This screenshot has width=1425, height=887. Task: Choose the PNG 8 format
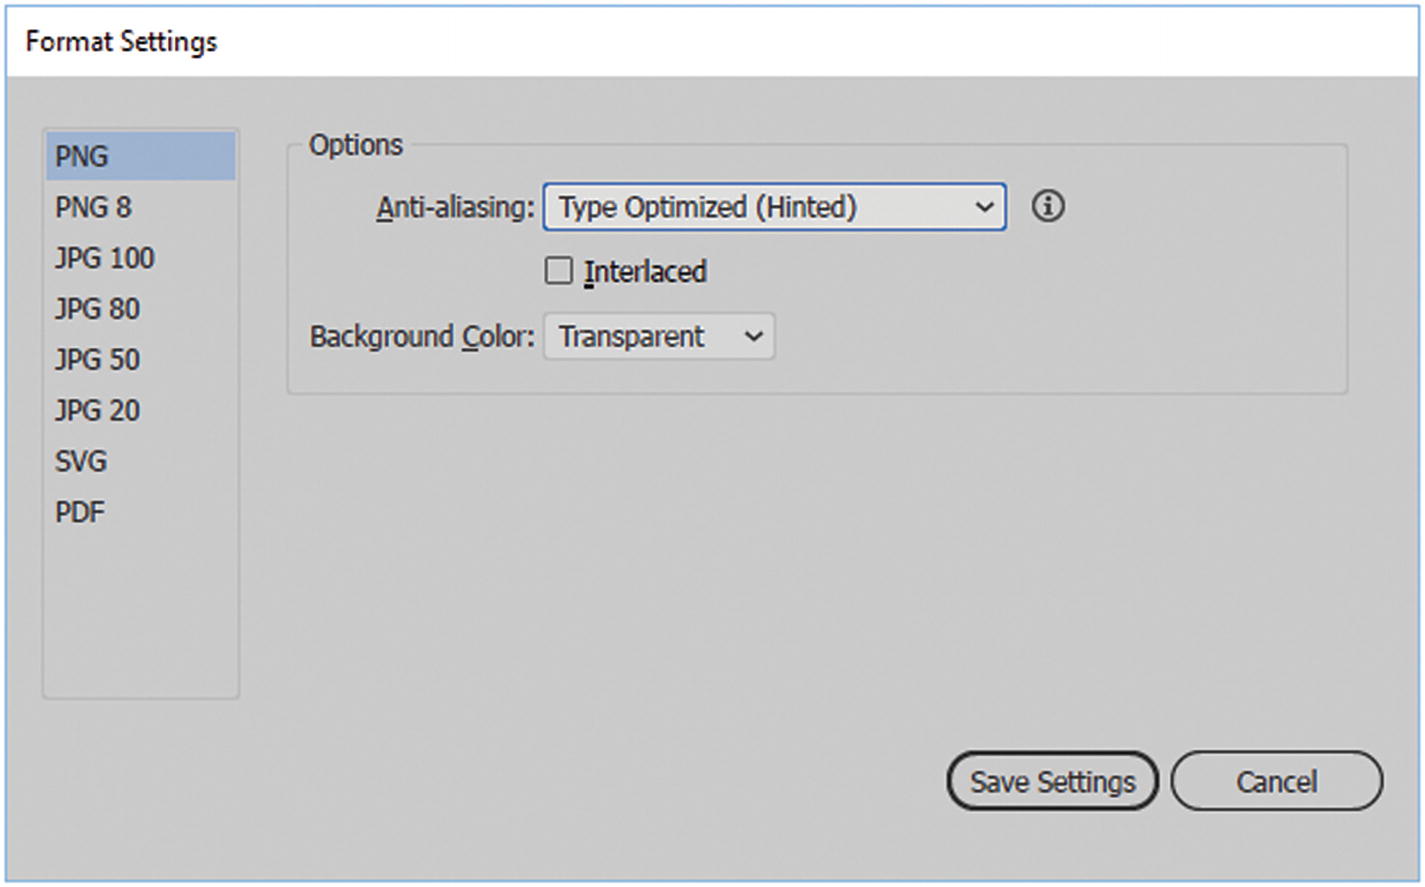pos(93,208)
